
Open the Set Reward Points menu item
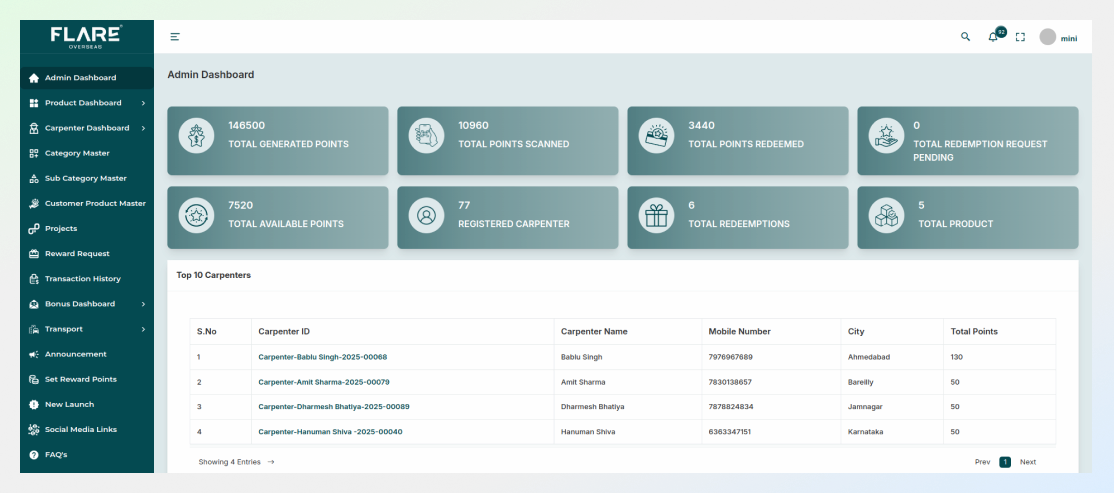[87, 379]
